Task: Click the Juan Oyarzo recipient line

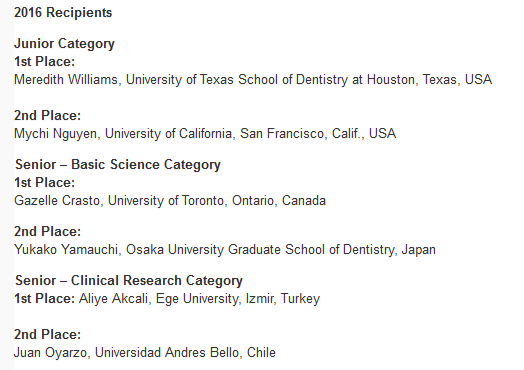Action: pos(145,353)
